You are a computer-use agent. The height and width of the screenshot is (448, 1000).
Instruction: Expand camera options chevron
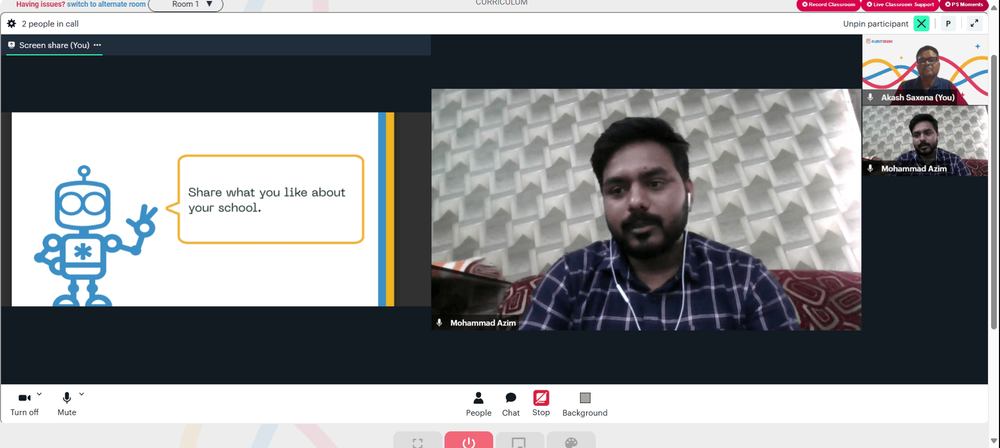coord(40,394)
